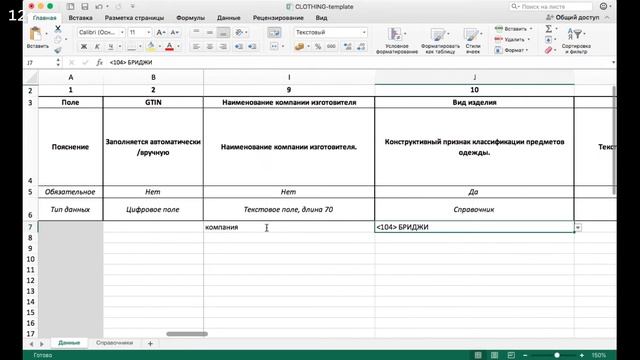Expand the formula bar chevron

click(613, 62)
